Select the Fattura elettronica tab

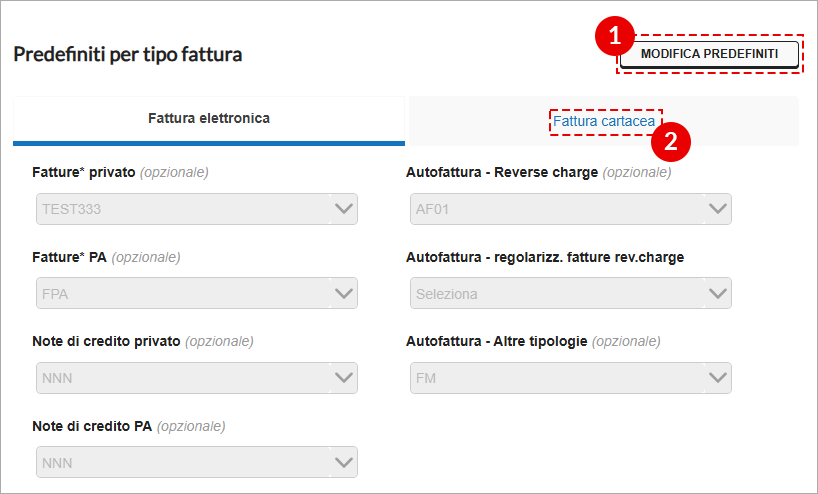[209, 119]
